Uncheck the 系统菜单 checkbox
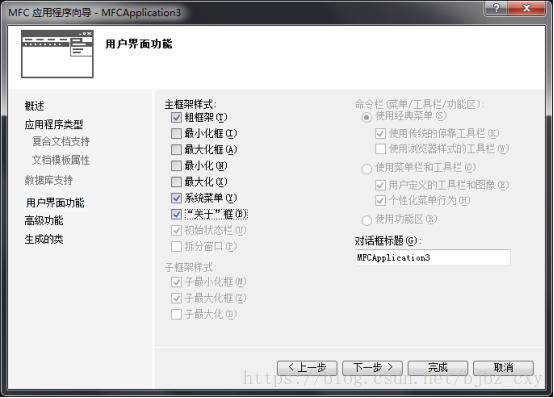554x398 pixels. click(x=176, y=198)
